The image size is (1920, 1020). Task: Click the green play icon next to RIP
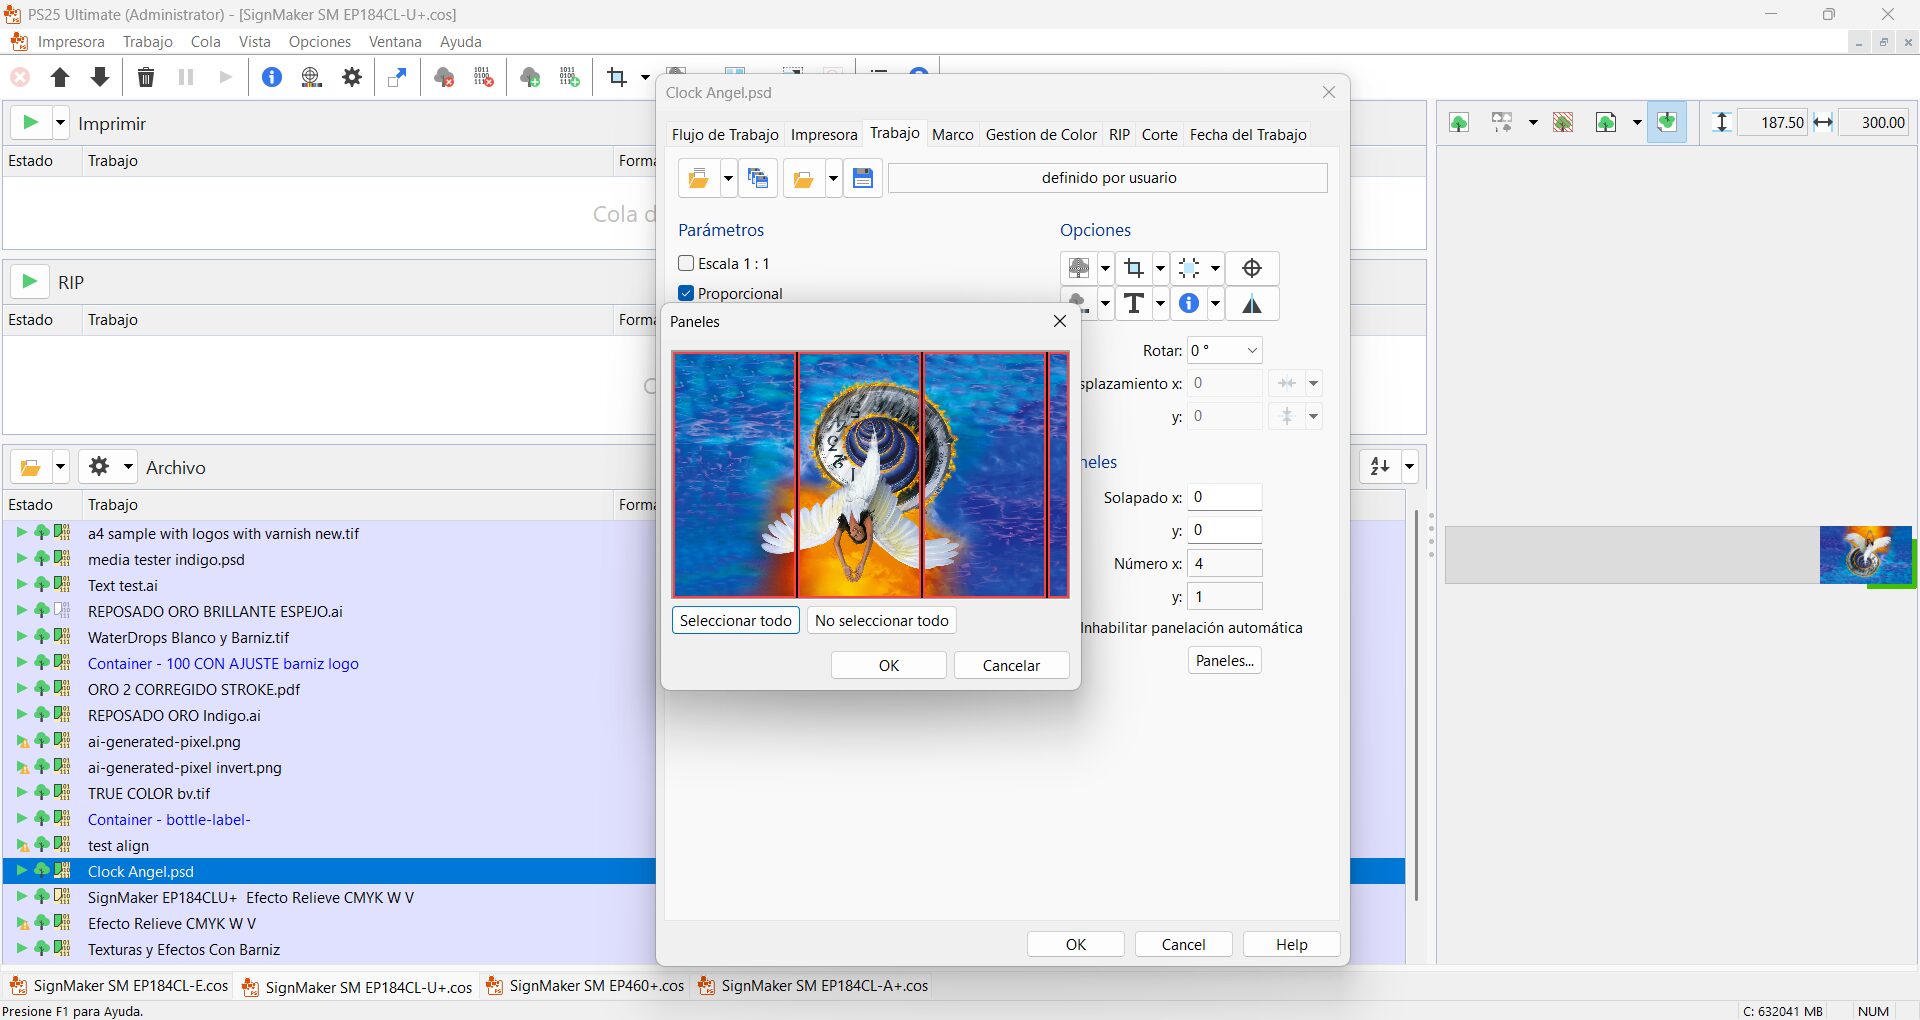30,282
